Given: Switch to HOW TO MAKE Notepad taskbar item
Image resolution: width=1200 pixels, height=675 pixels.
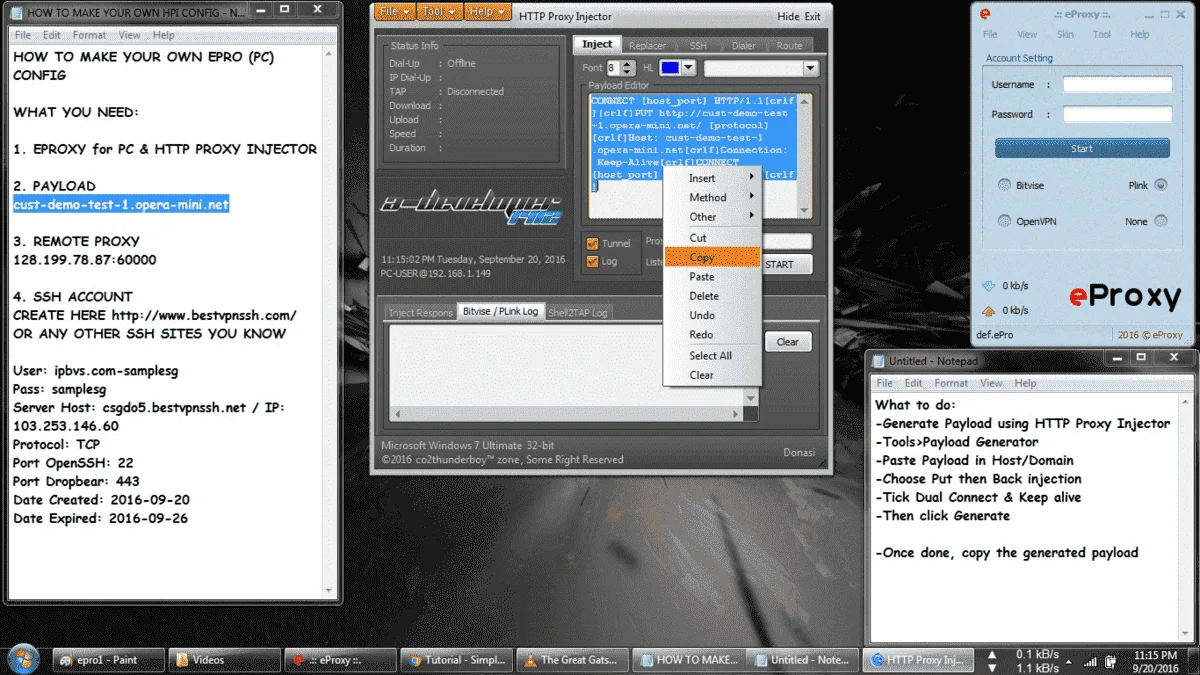Looking at the screenshot, I should click(x=689, y=660).
